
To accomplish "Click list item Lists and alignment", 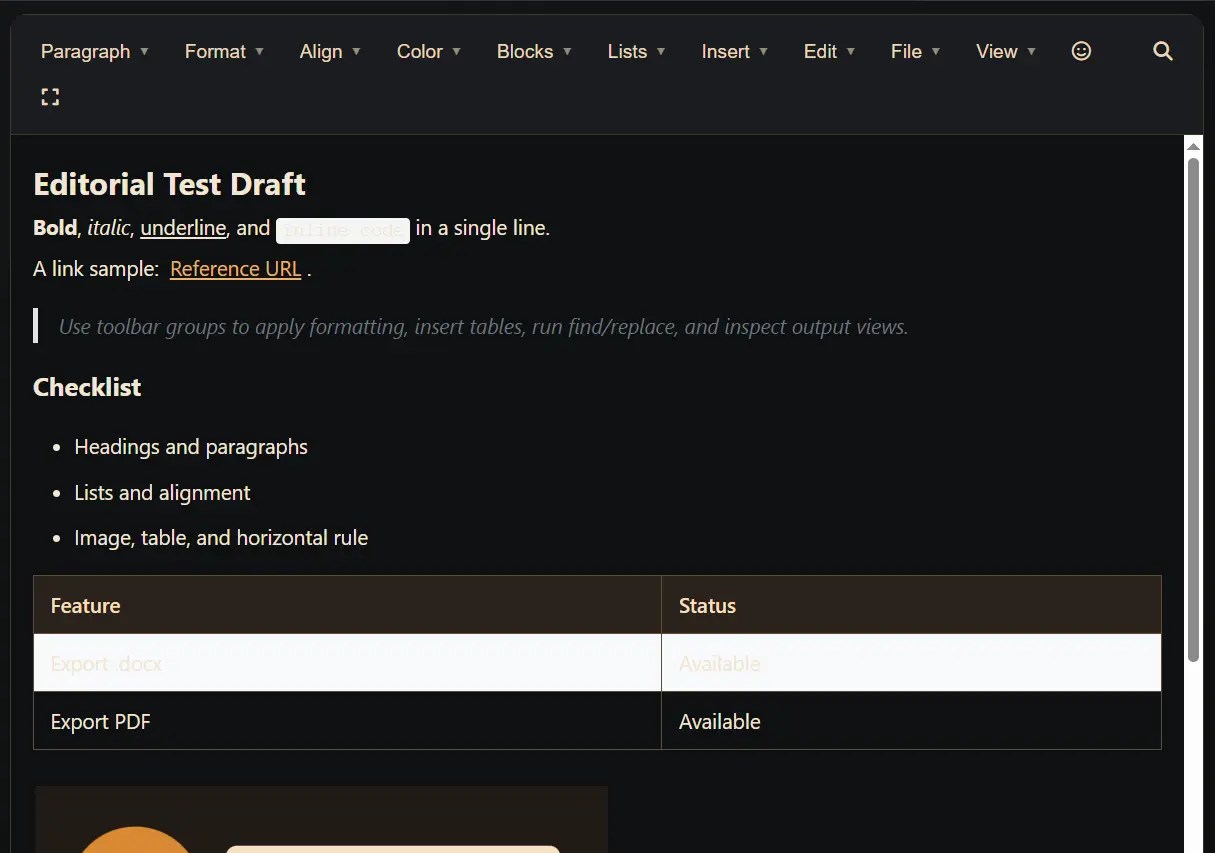I will click(x=162, y=493).
